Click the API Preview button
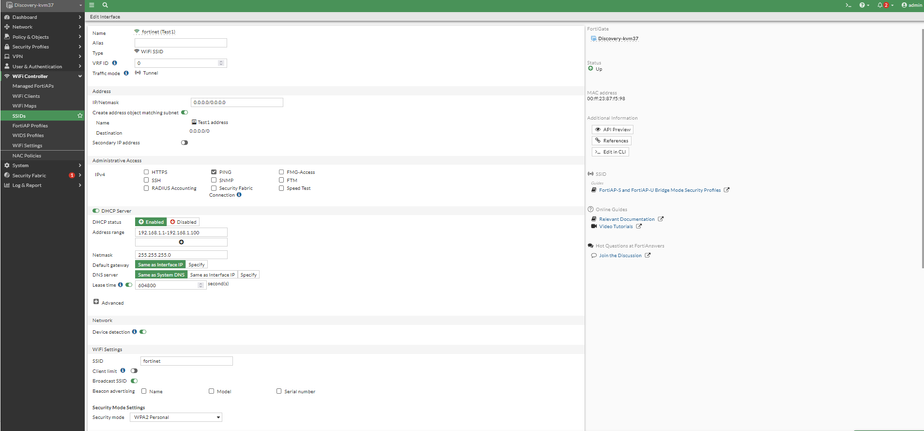Screen dimensions: 924x431 pos(613,129)
